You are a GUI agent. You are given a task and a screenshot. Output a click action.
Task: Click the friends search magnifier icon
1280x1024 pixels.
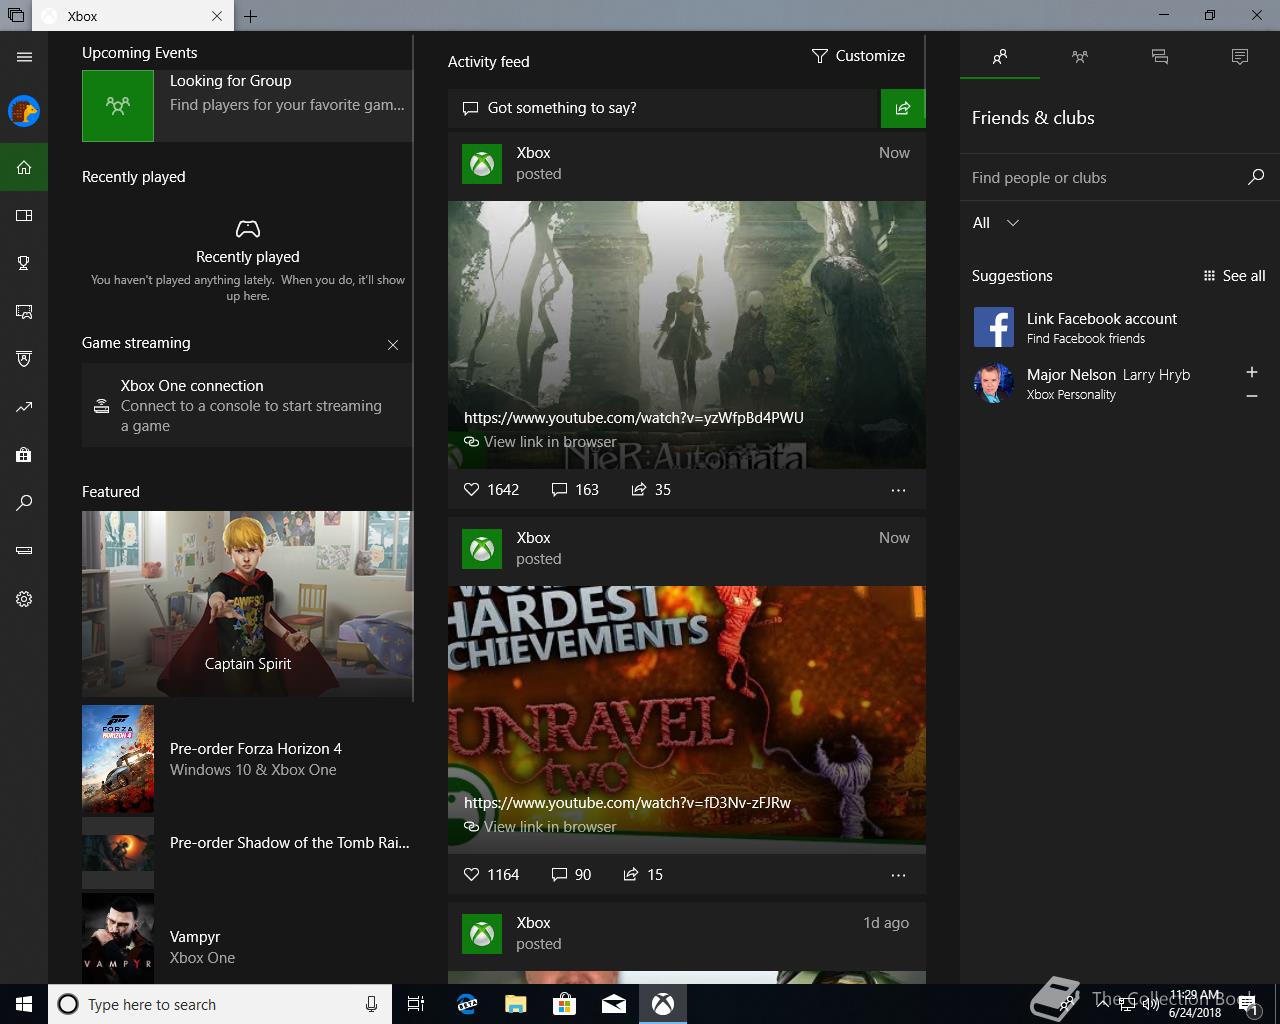coord(1256,177)
